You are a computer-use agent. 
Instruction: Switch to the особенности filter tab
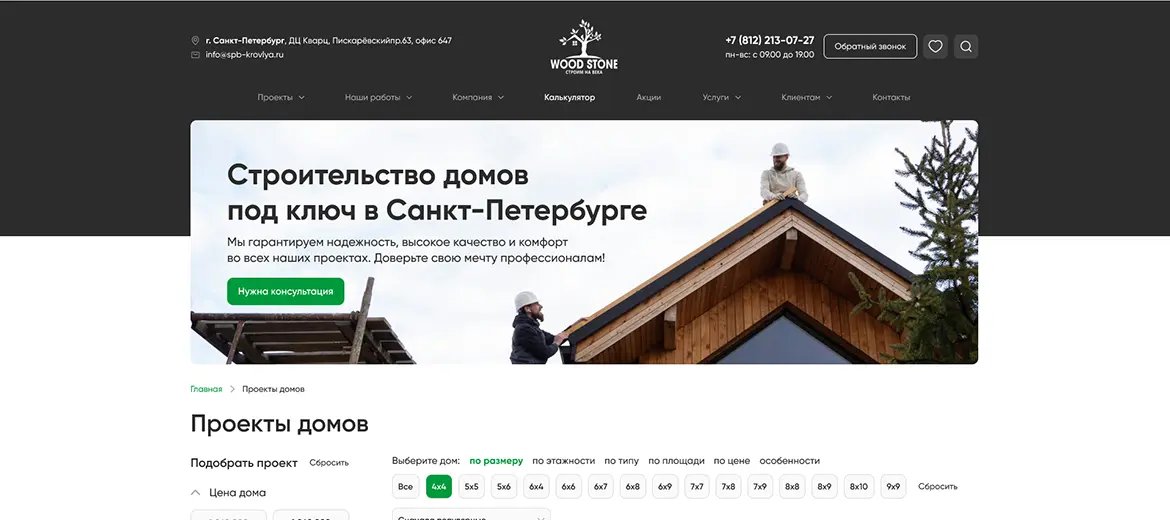click(x=789, y=461)
